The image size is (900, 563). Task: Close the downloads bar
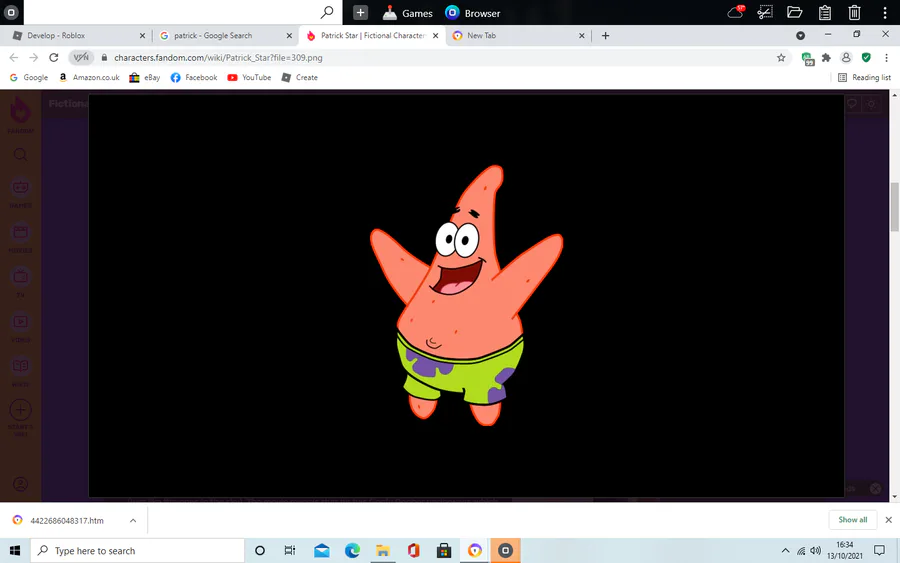click(x=889, y=520)
